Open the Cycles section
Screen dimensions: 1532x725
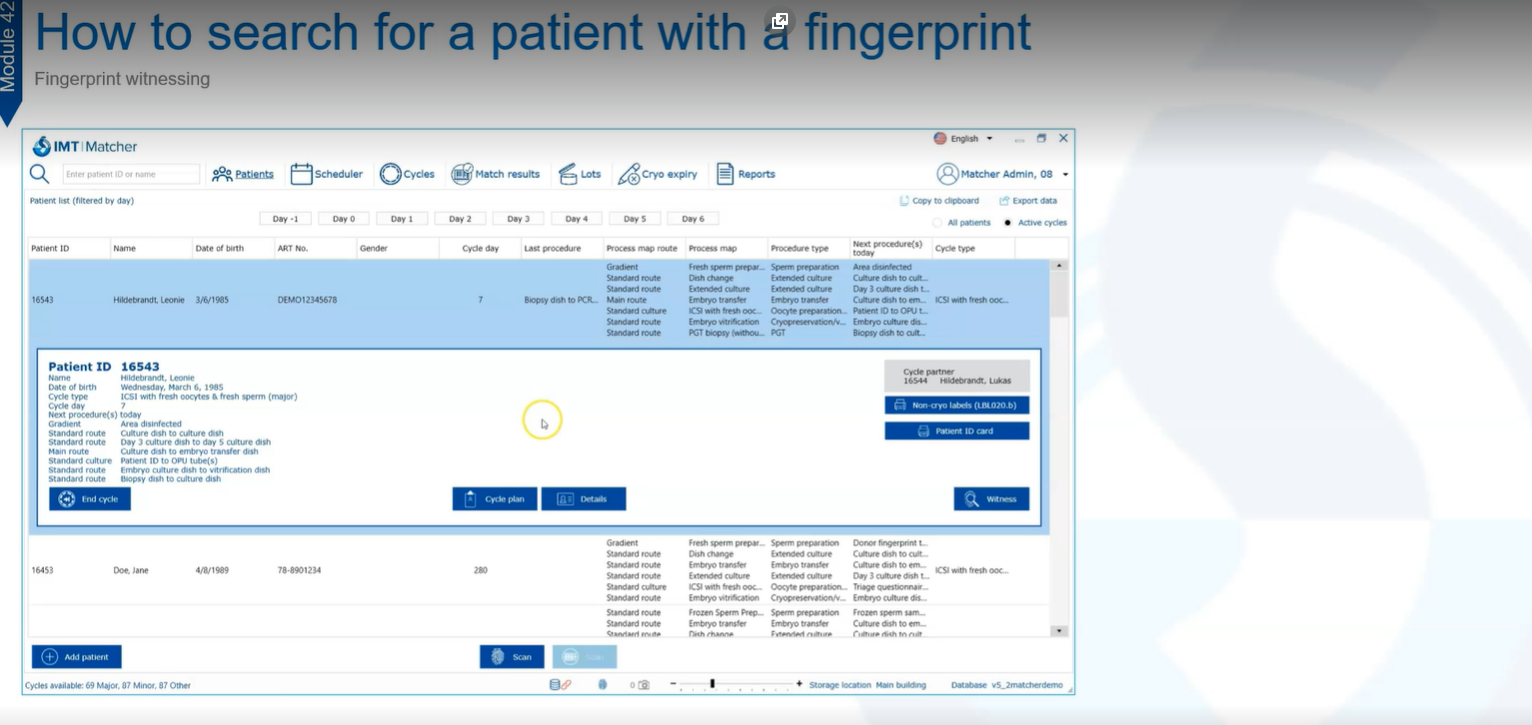pyautogui.click(x=407, y=174)
